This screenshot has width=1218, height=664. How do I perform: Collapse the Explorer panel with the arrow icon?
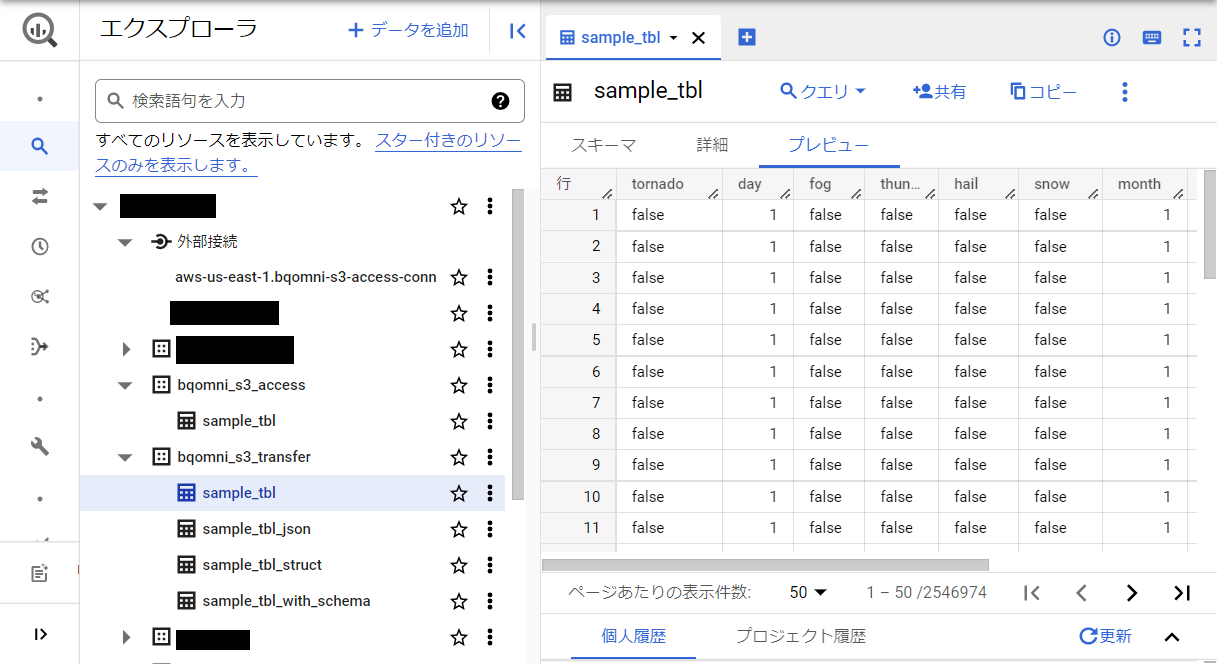[x=517, y=31]
